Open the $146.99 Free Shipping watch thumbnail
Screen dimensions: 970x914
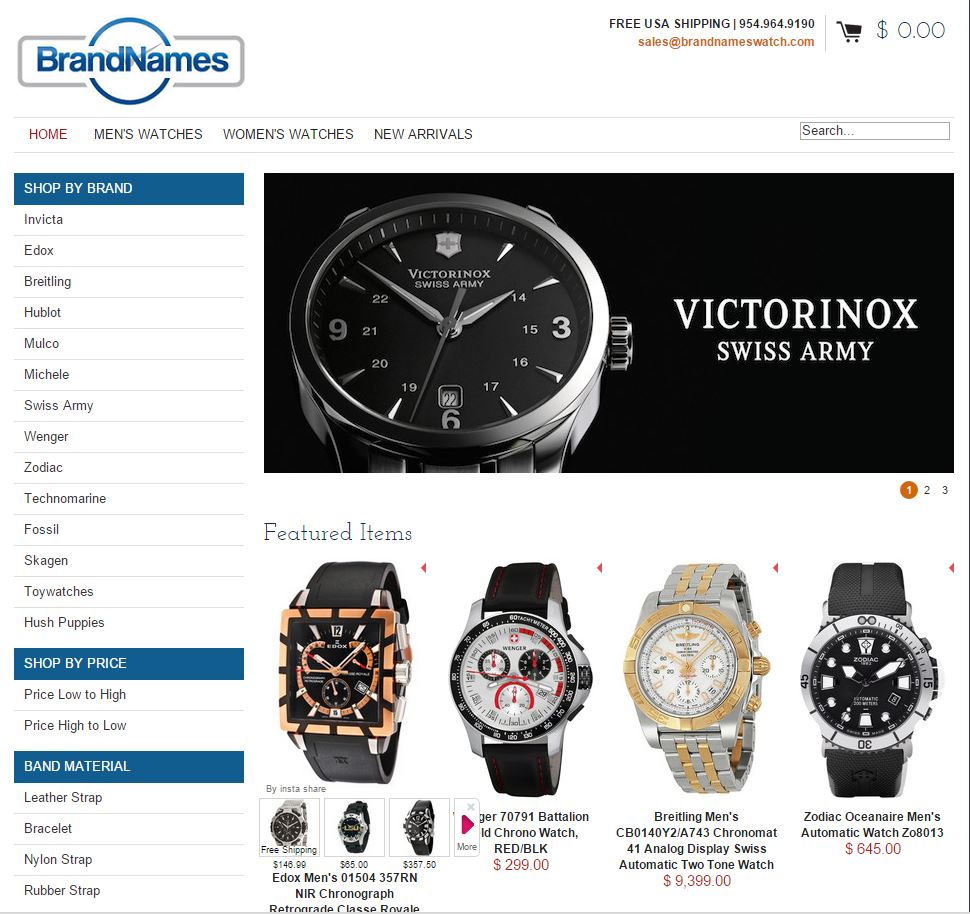click(289, 827)
